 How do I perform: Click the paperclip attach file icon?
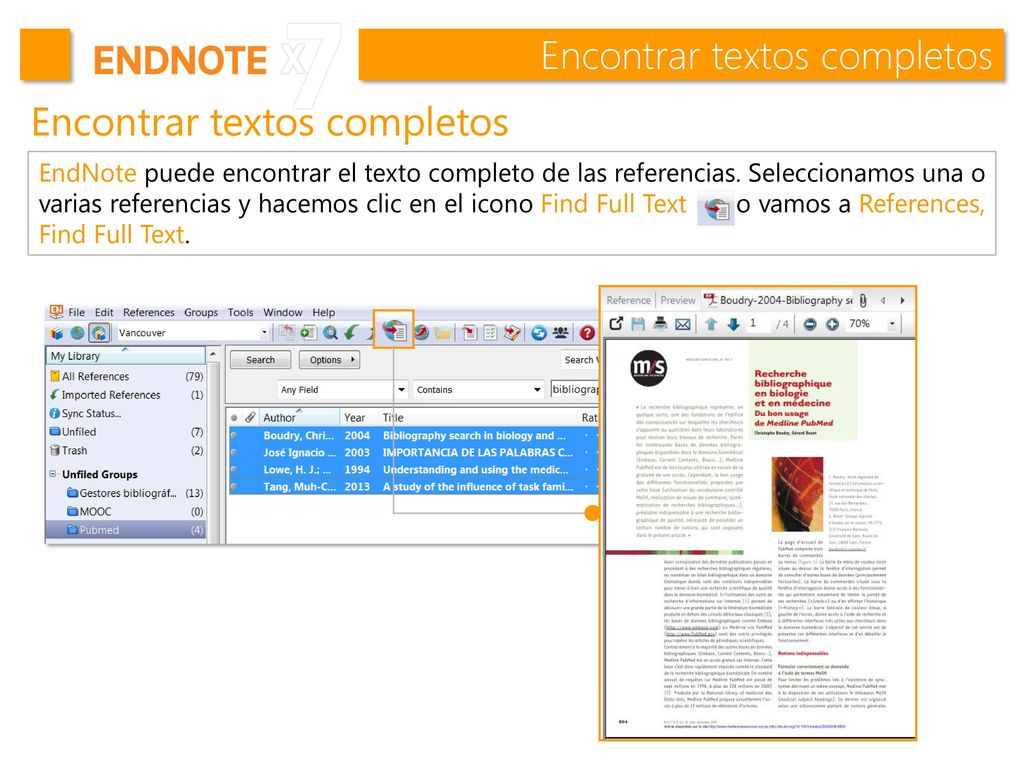coord(863,300)
